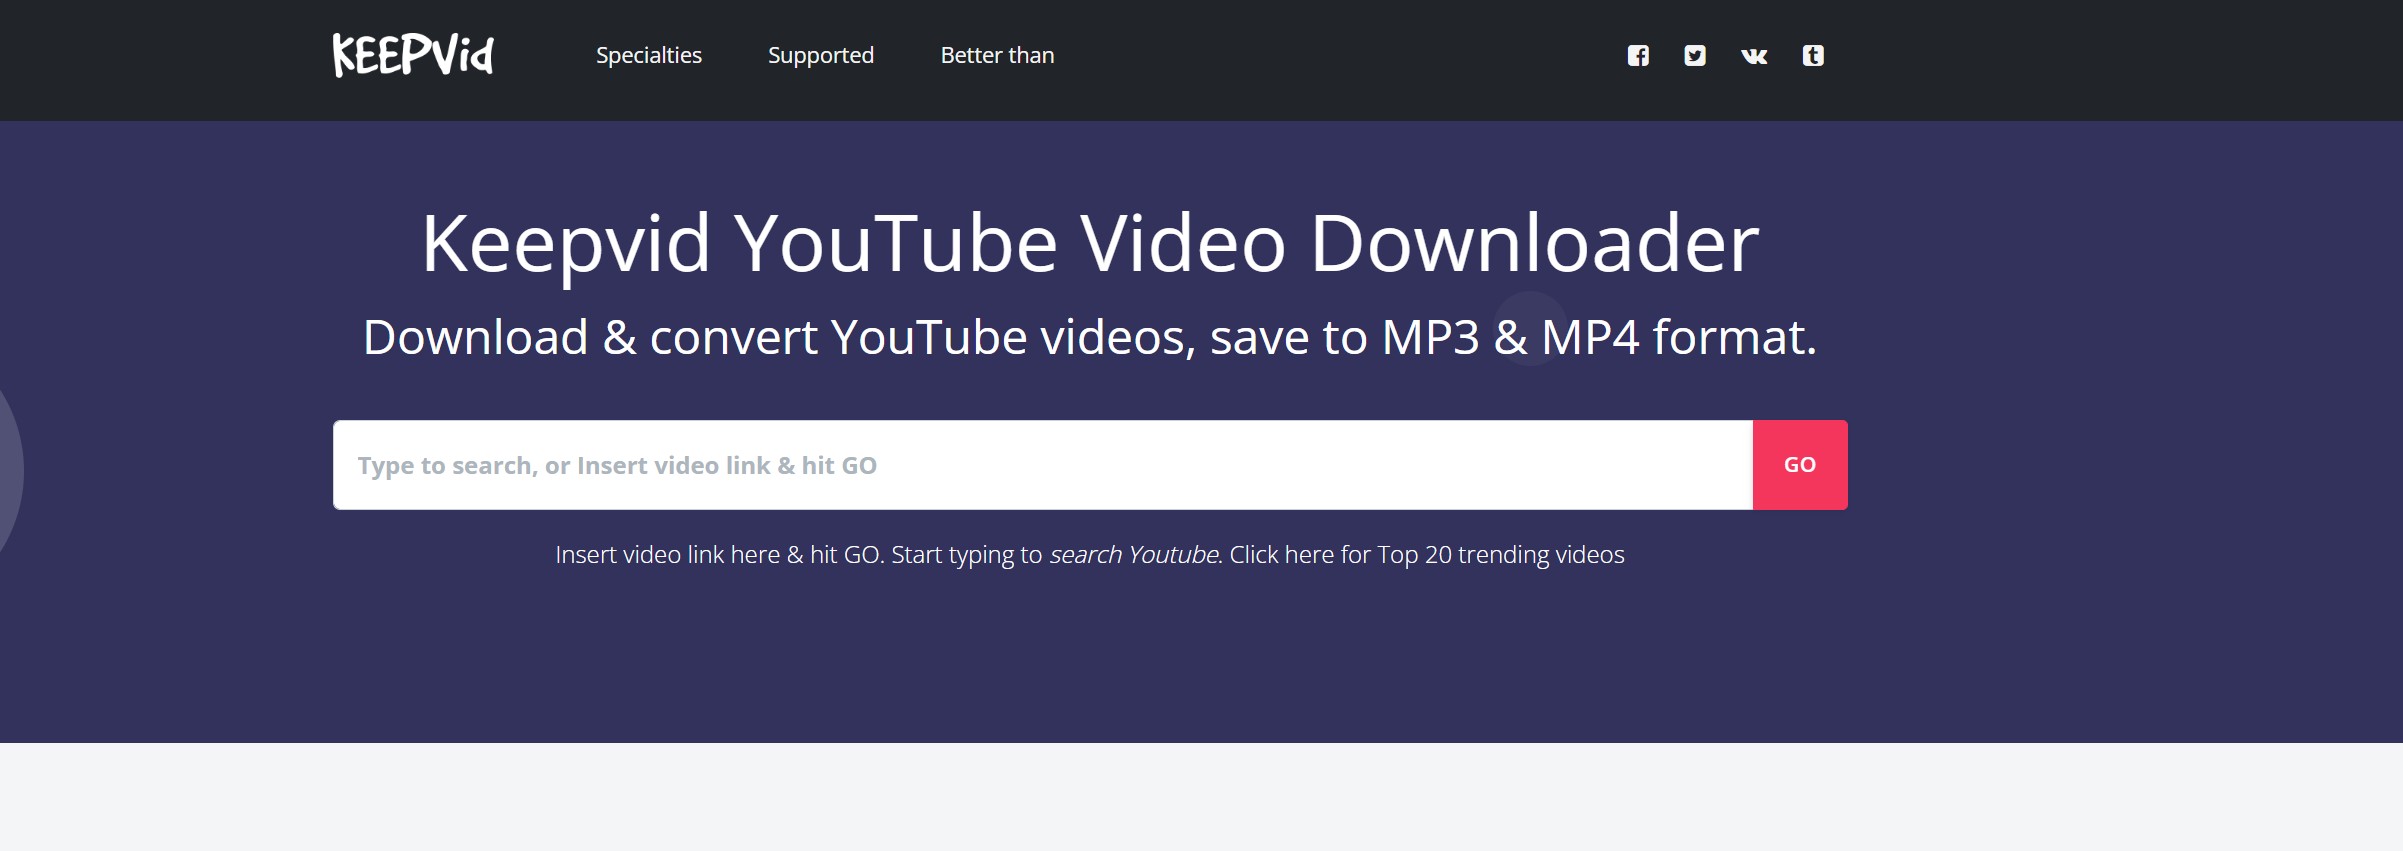2403x851 pixels.
Task: Click "MP4 format" in the tagline
Action: tap(1678, 338)
